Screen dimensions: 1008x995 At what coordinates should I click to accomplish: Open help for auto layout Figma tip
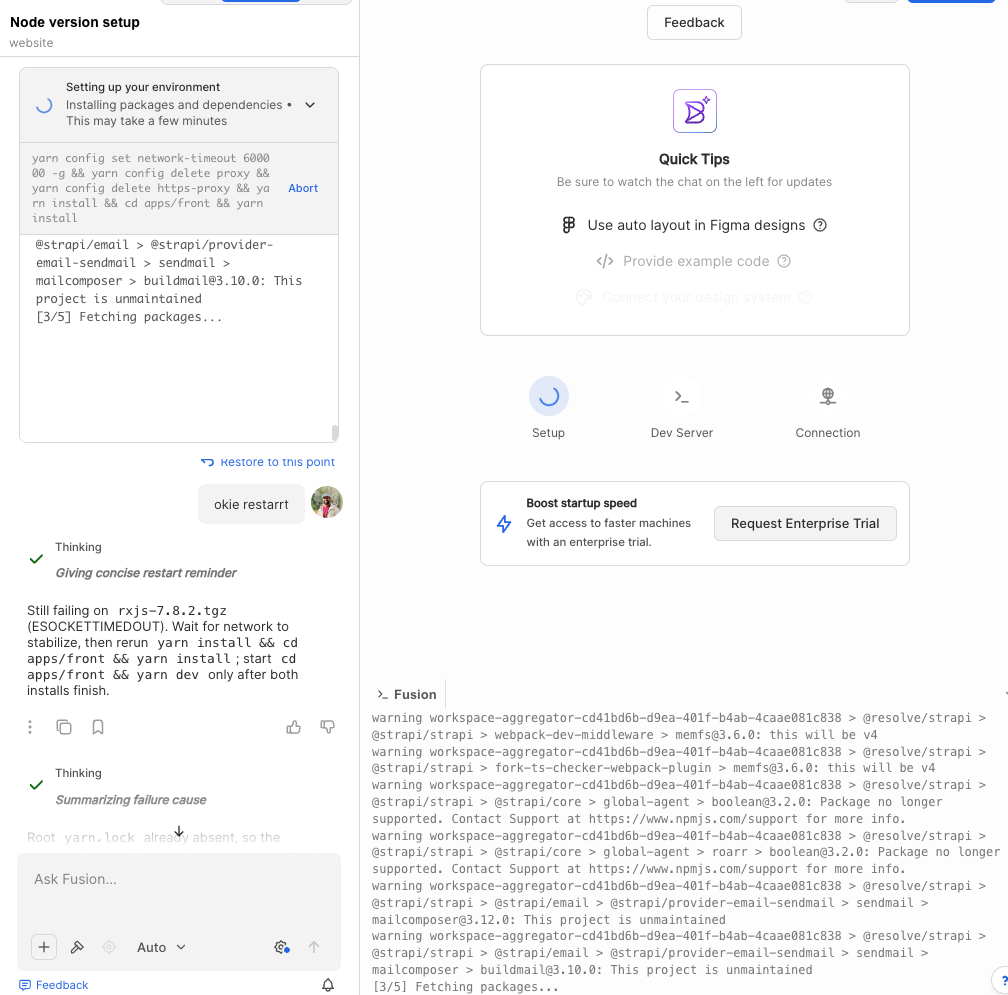tap(820, 225)
